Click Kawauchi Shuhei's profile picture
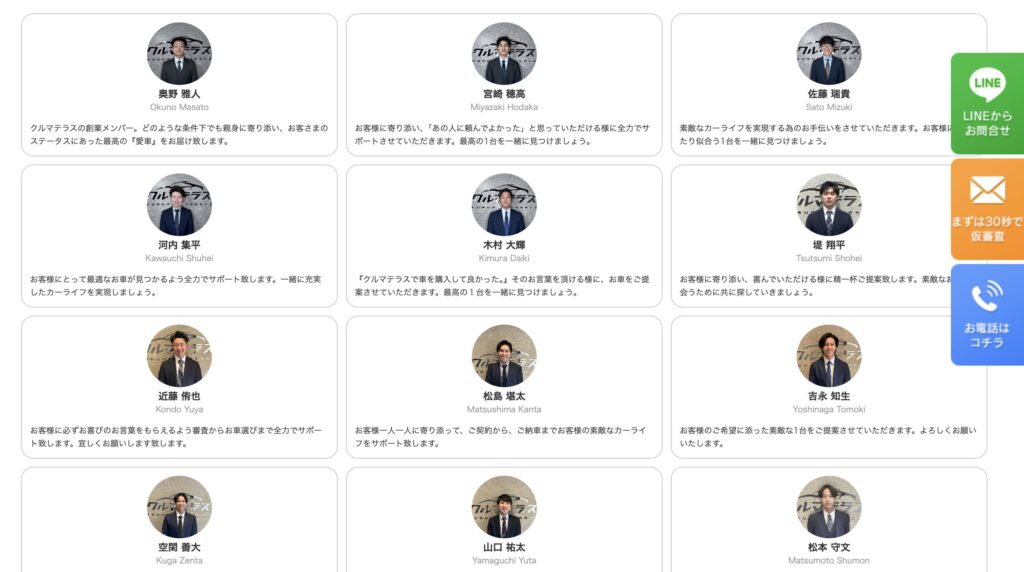The image size is (1024, 572). (179, 204)
